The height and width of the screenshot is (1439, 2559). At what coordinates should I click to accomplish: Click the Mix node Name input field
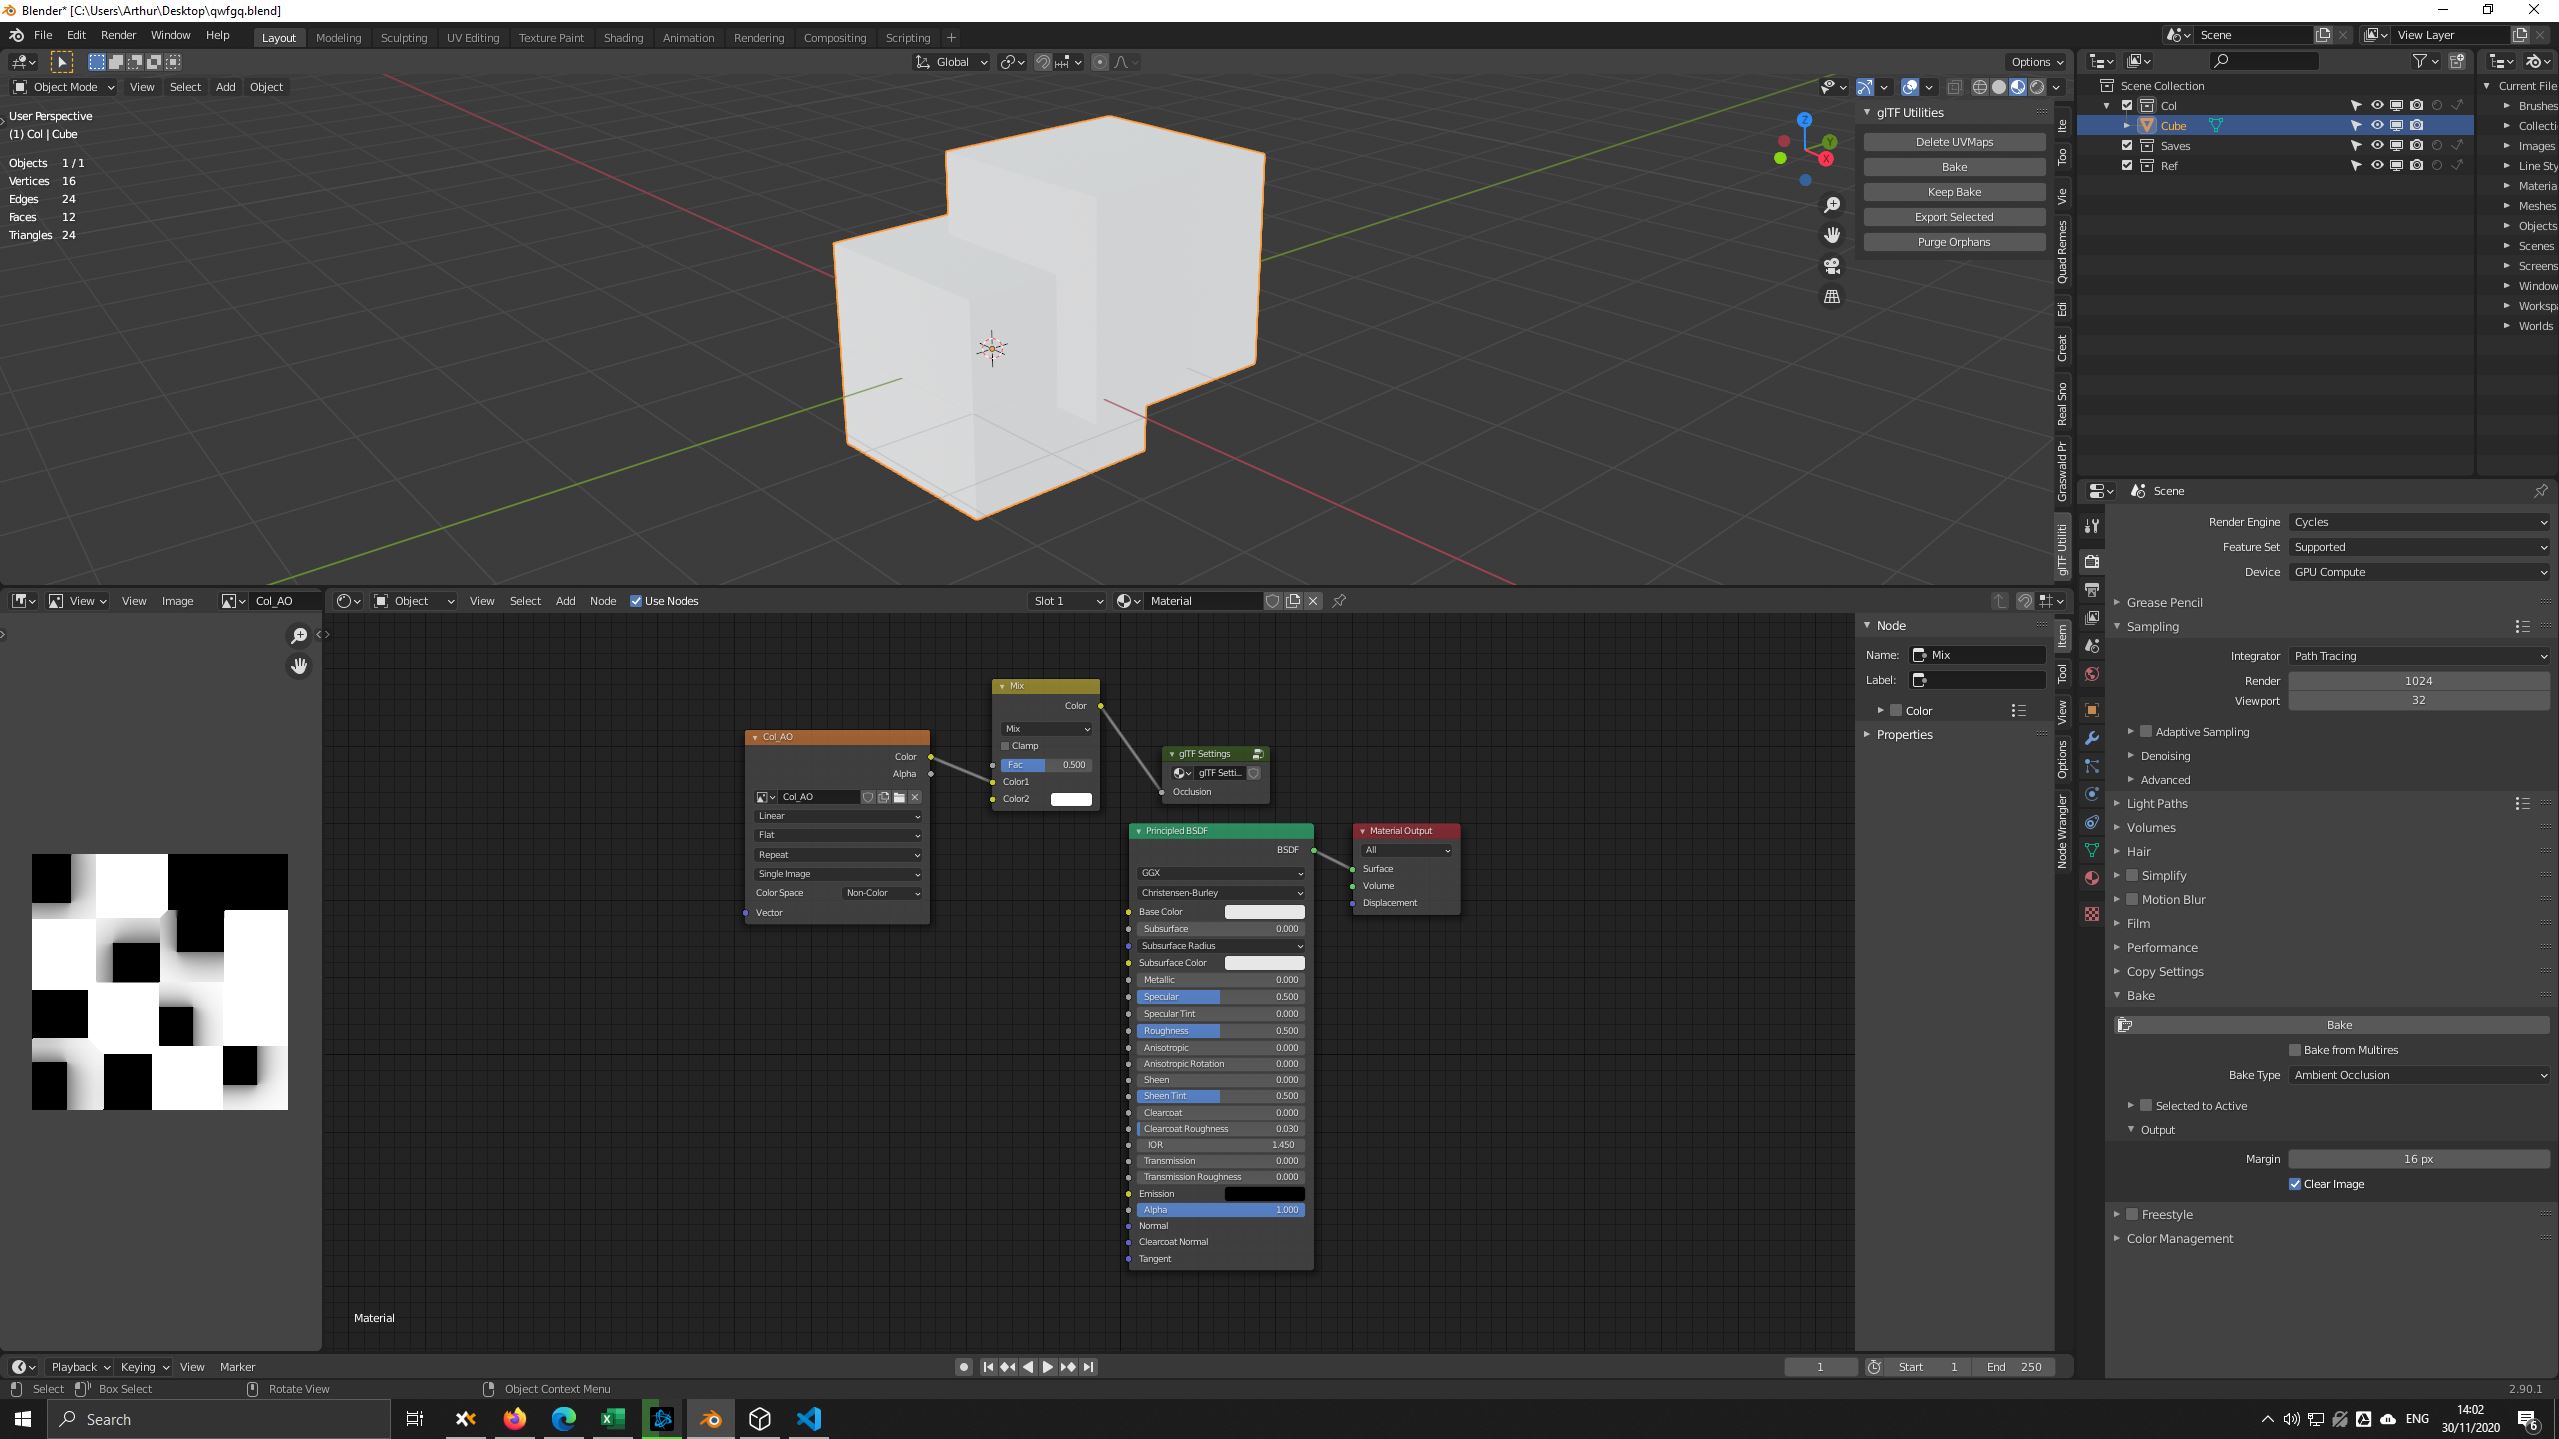pos(1977,655)
